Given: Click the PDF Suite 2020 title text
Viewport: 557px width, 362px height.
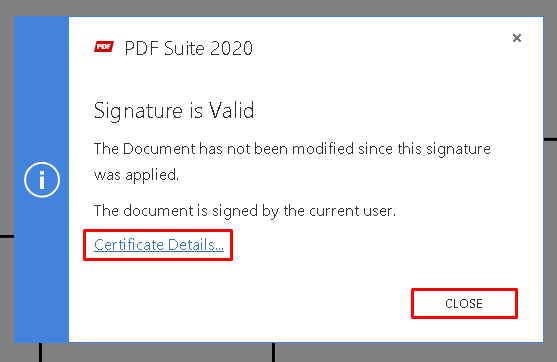Looking at the screenshot, I should click(x=189, y=48).
